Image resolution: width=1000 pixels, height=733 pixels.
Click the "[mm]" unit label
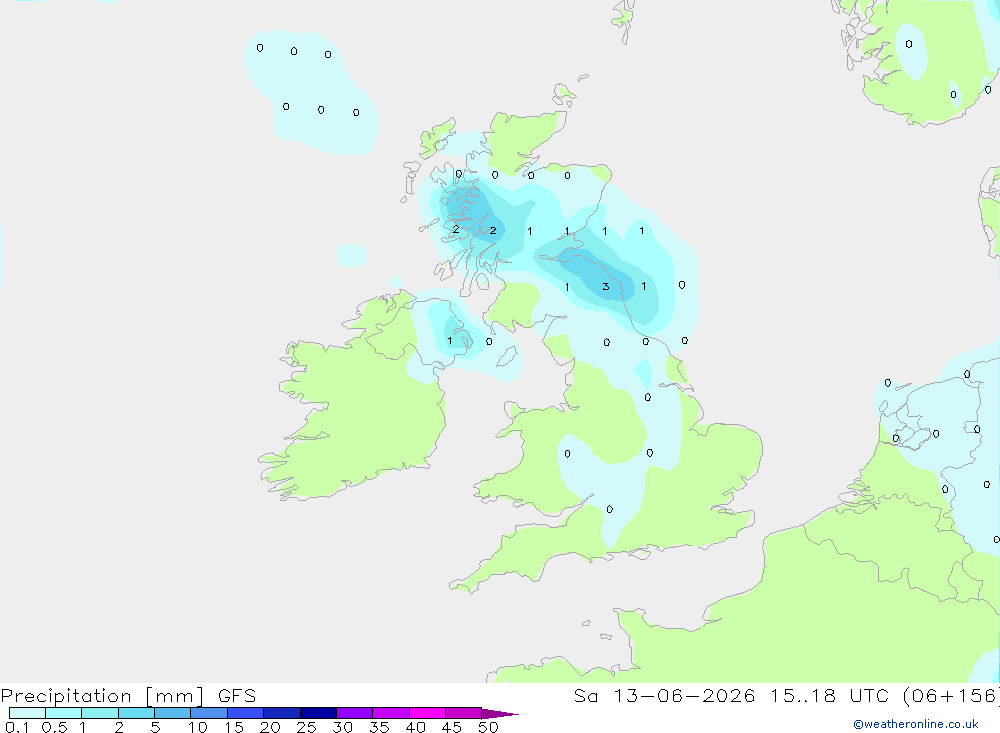point(175,696)
